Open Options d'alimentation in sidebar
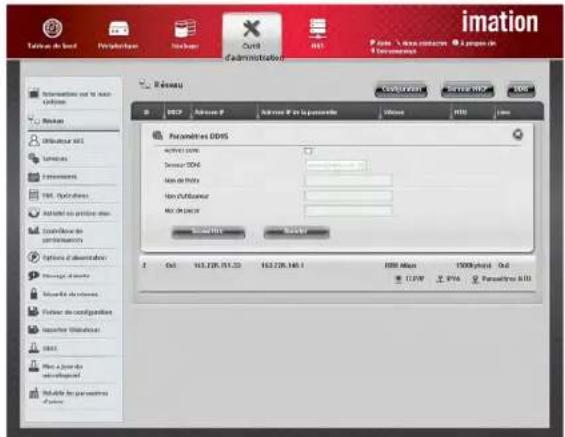This screenshot has height=437, width=565. [74, 258]
